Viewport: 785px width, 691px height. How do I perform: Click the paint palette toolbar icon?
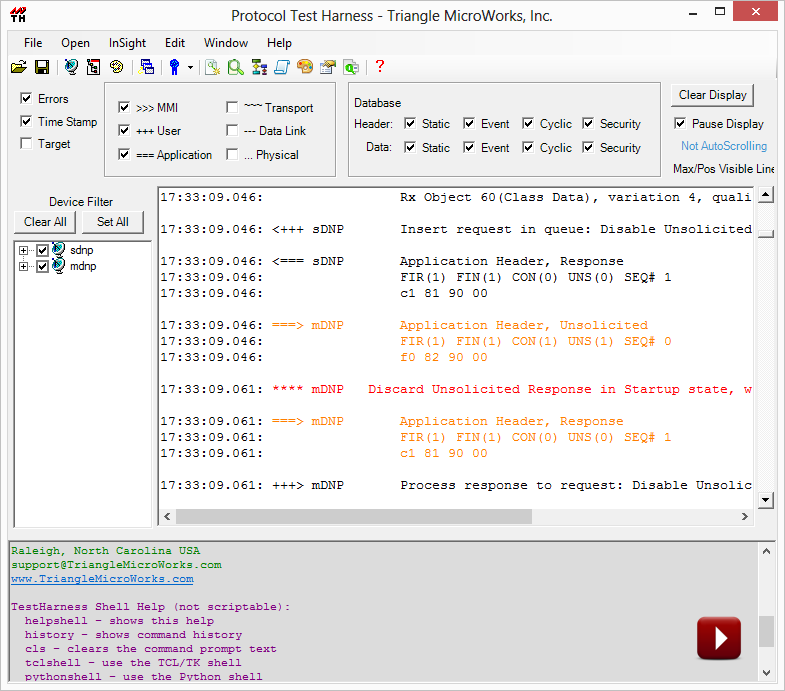tap(305, 67)
